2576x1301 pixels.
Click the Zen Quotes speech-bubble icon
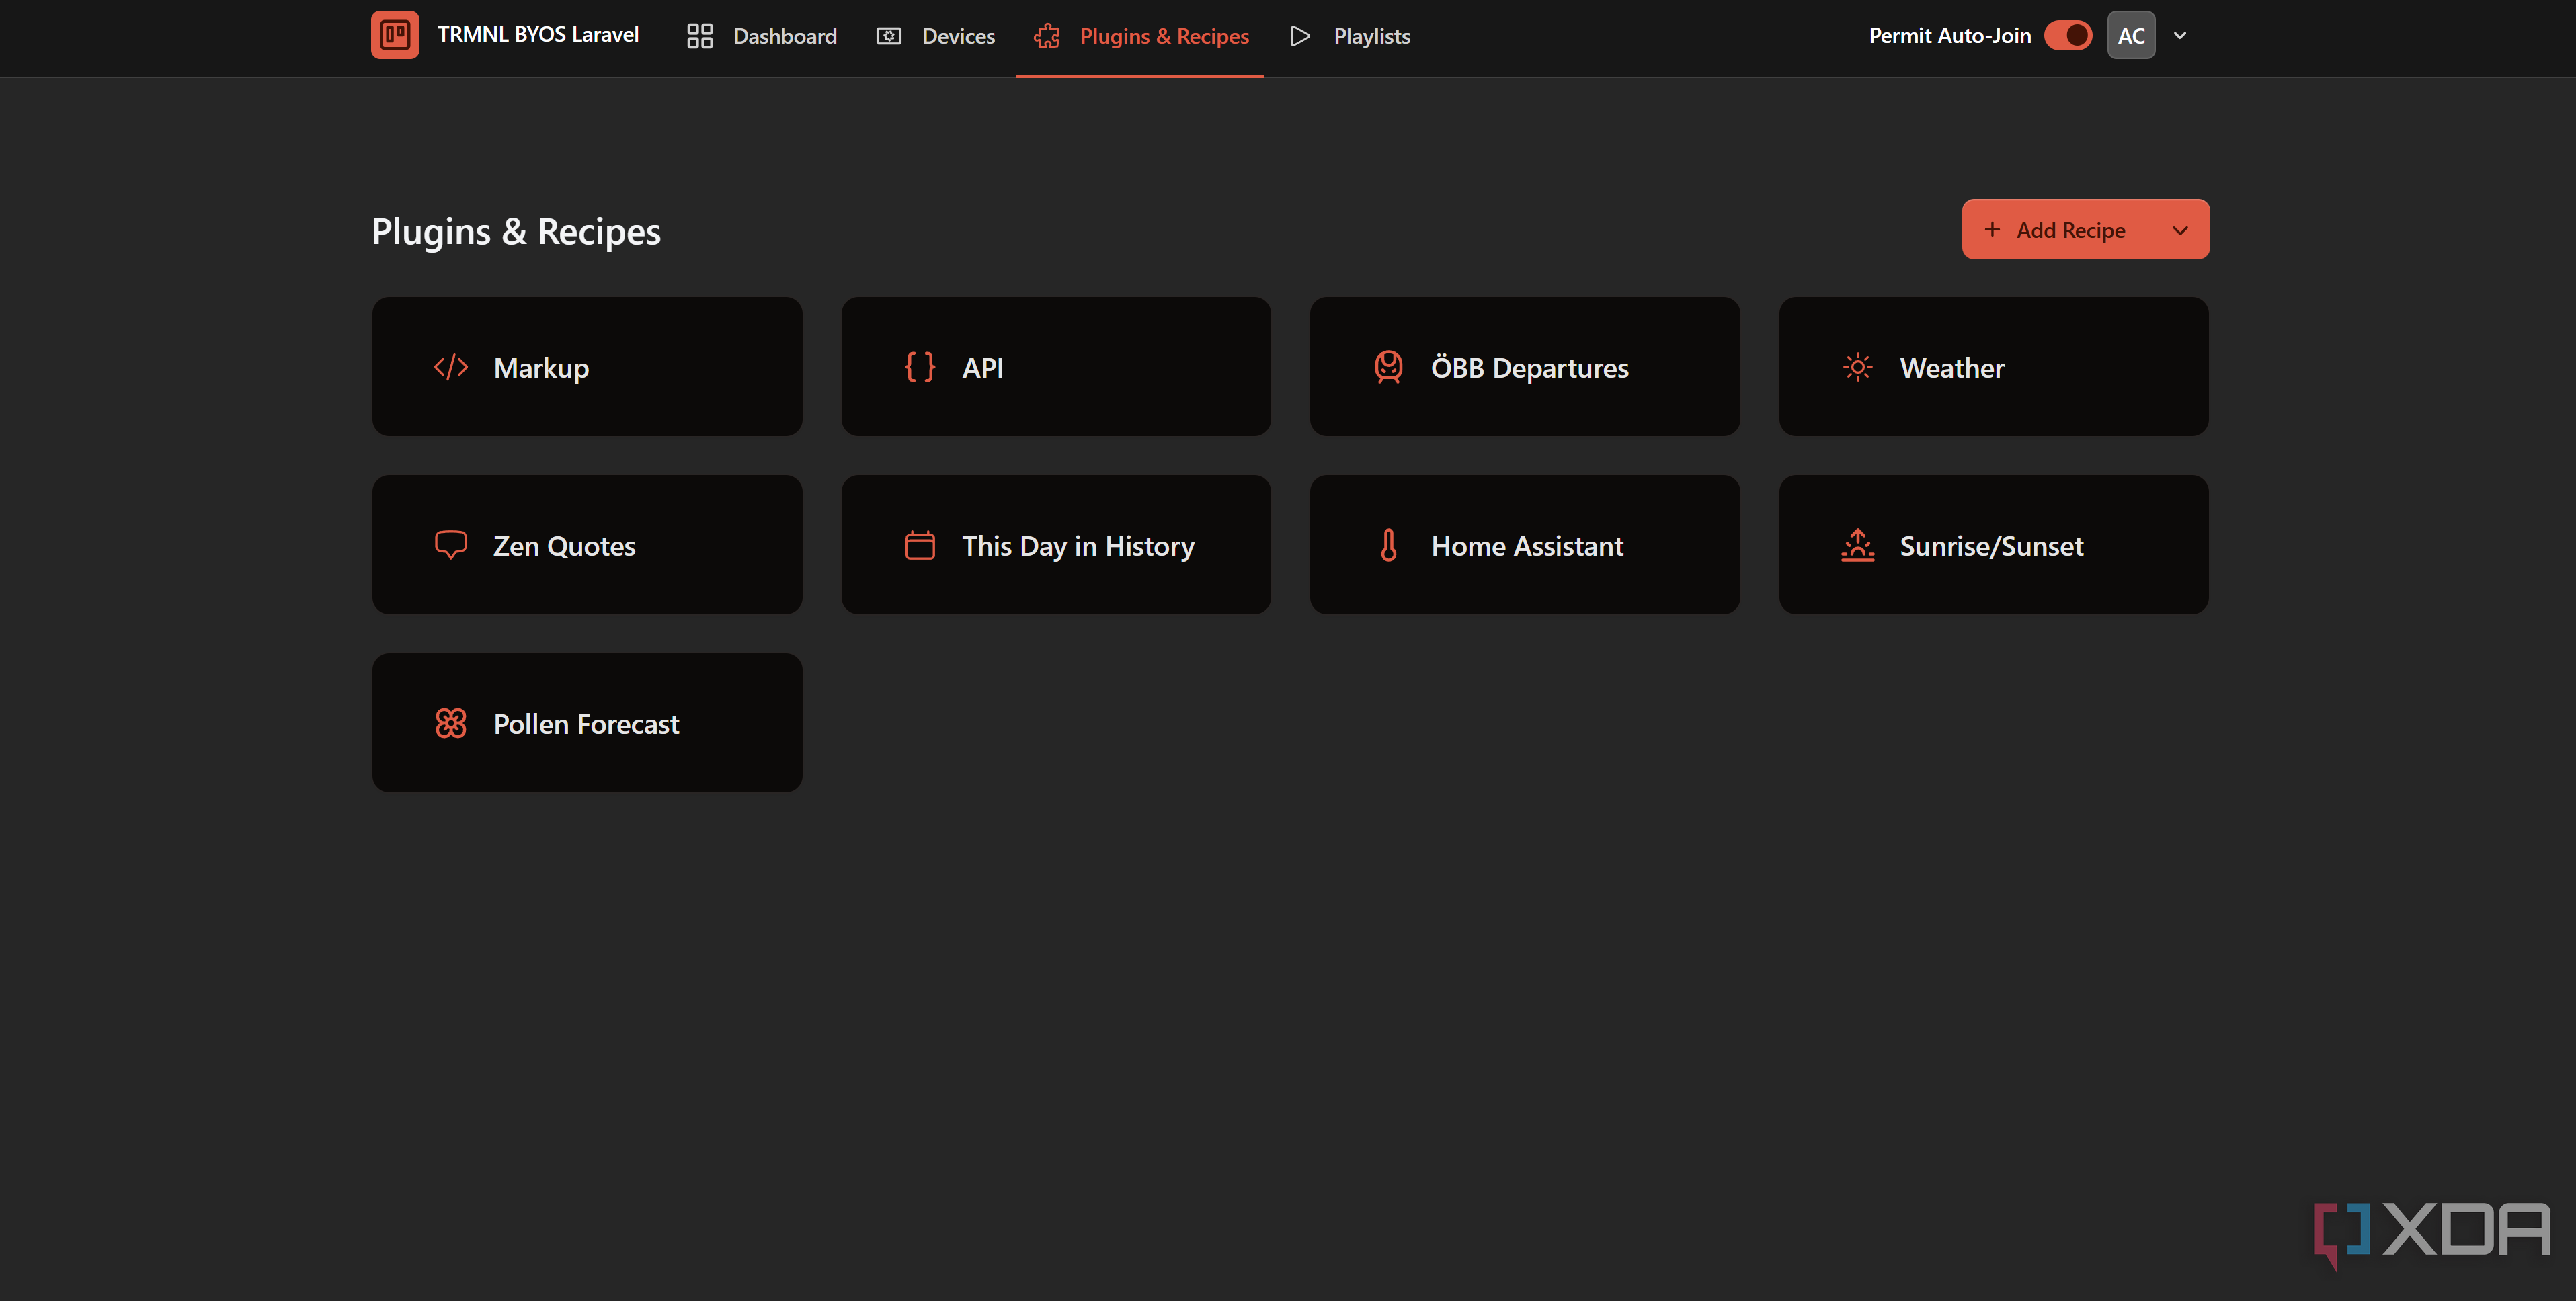(451, 545)
